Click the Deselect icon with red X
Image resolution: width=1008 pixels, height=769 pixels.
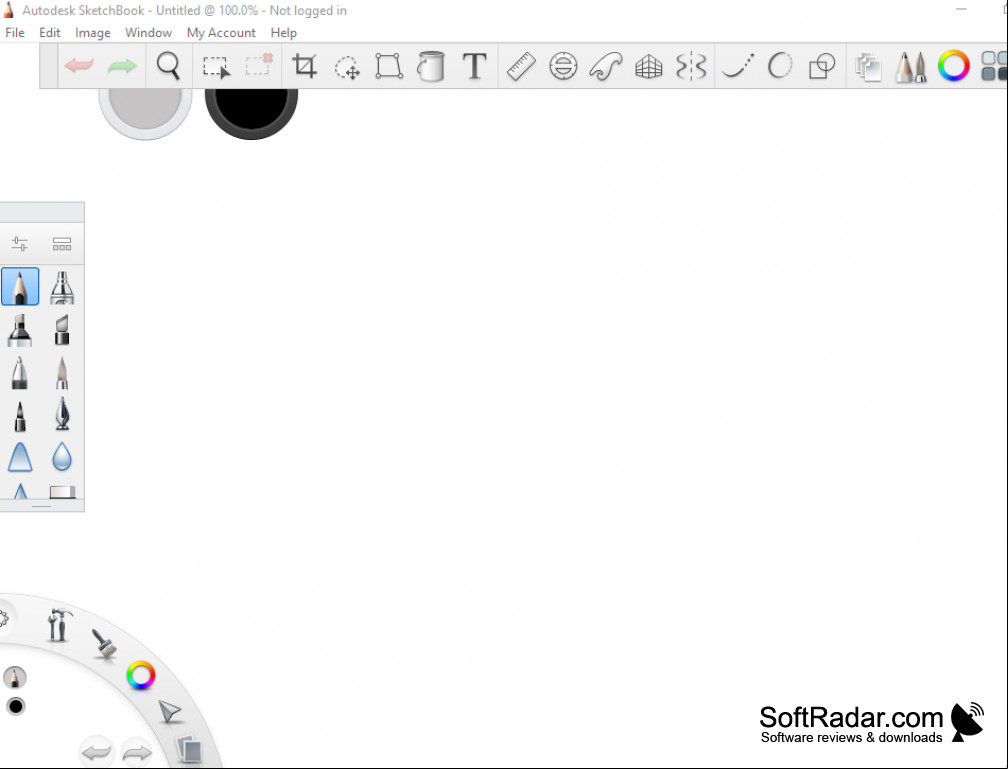point(259,65)
